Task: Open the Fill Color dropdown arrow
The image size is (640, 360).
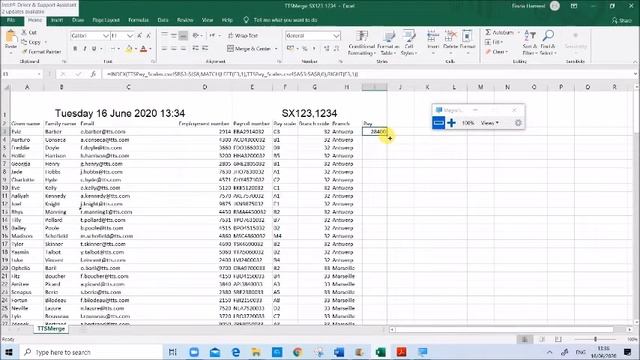Action: click(135, 49)
